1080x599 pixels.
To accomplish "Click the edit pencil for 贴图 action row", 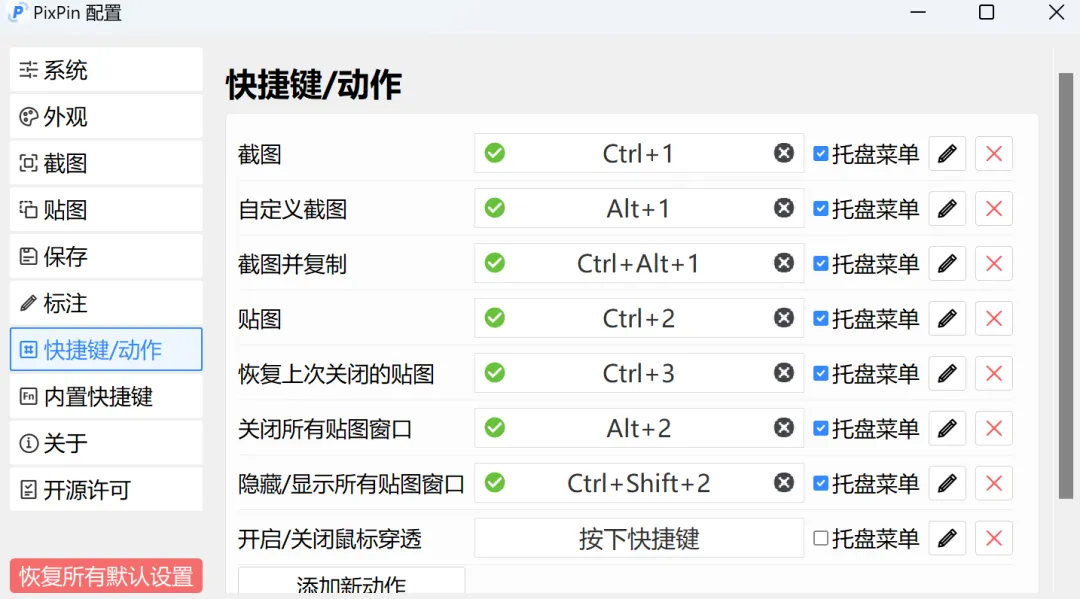I will pos(947,319).
